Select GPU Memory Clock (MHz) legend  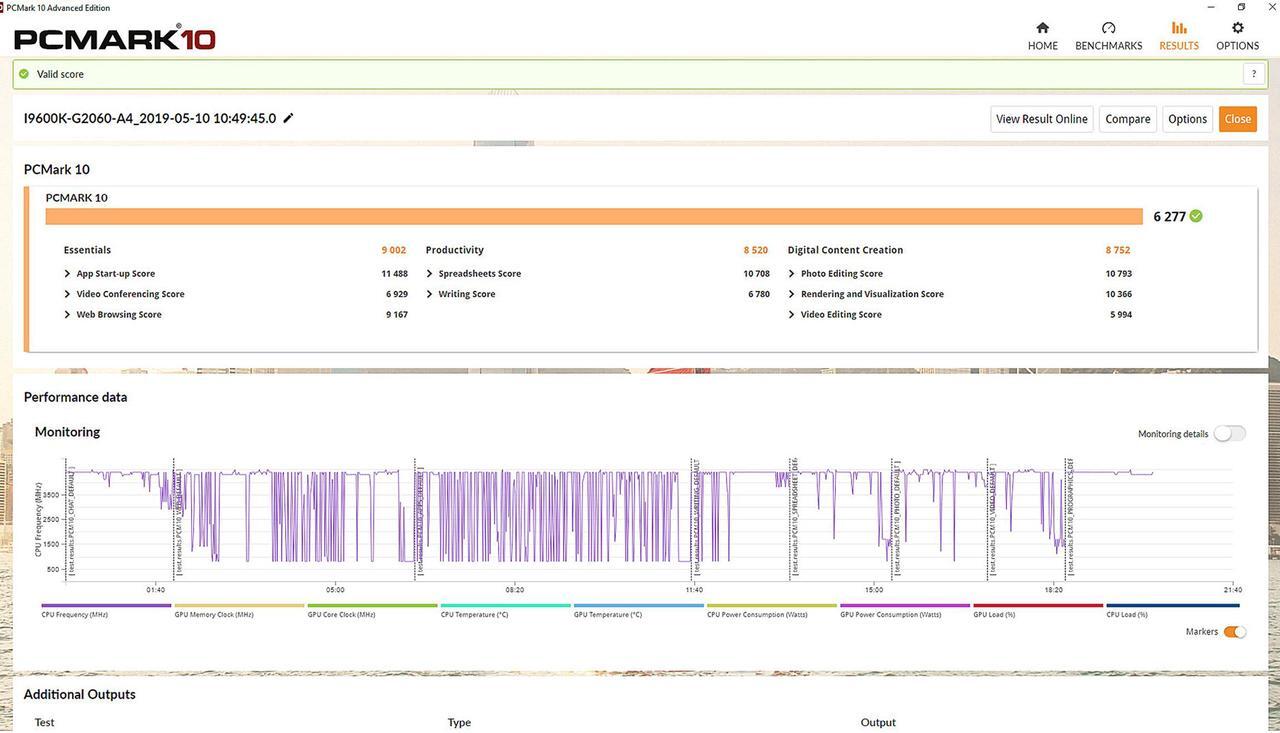[x=239, y=610]
